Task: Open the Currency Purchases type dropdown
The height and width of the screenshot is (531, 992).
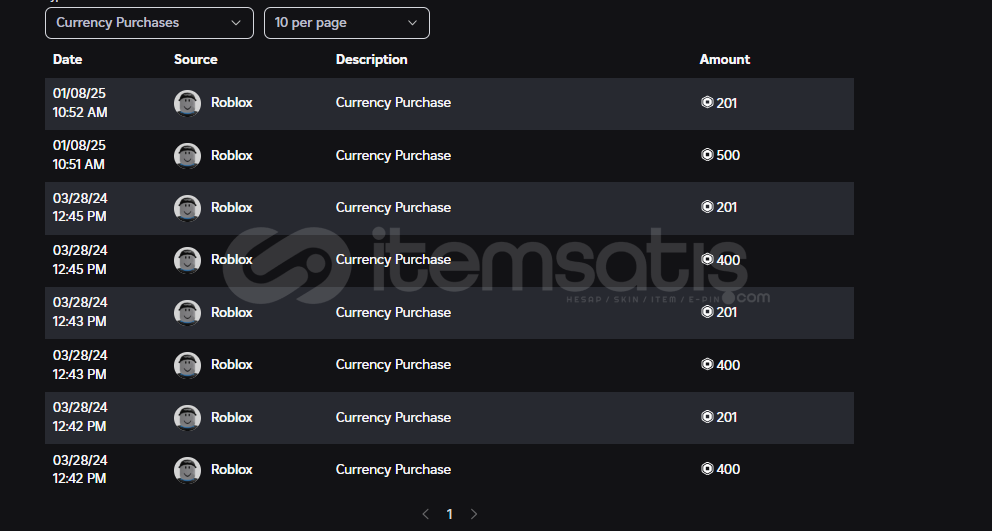Action: [149, 23]
